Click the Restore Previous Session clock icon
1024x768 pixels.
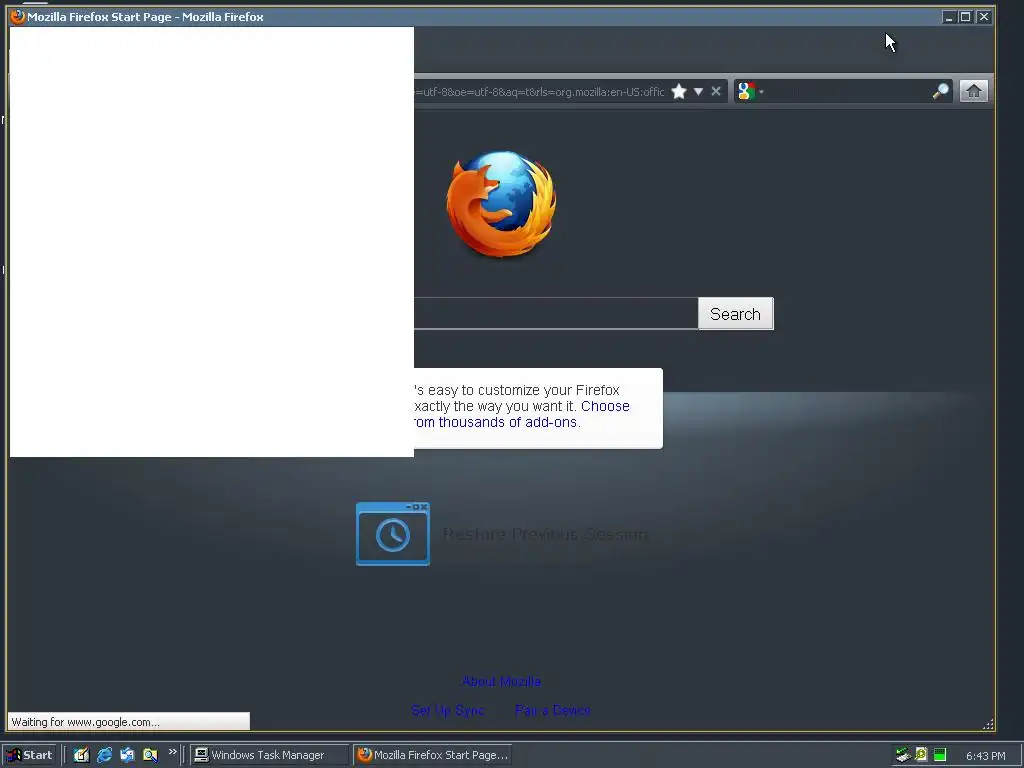(x=392, y=534)
